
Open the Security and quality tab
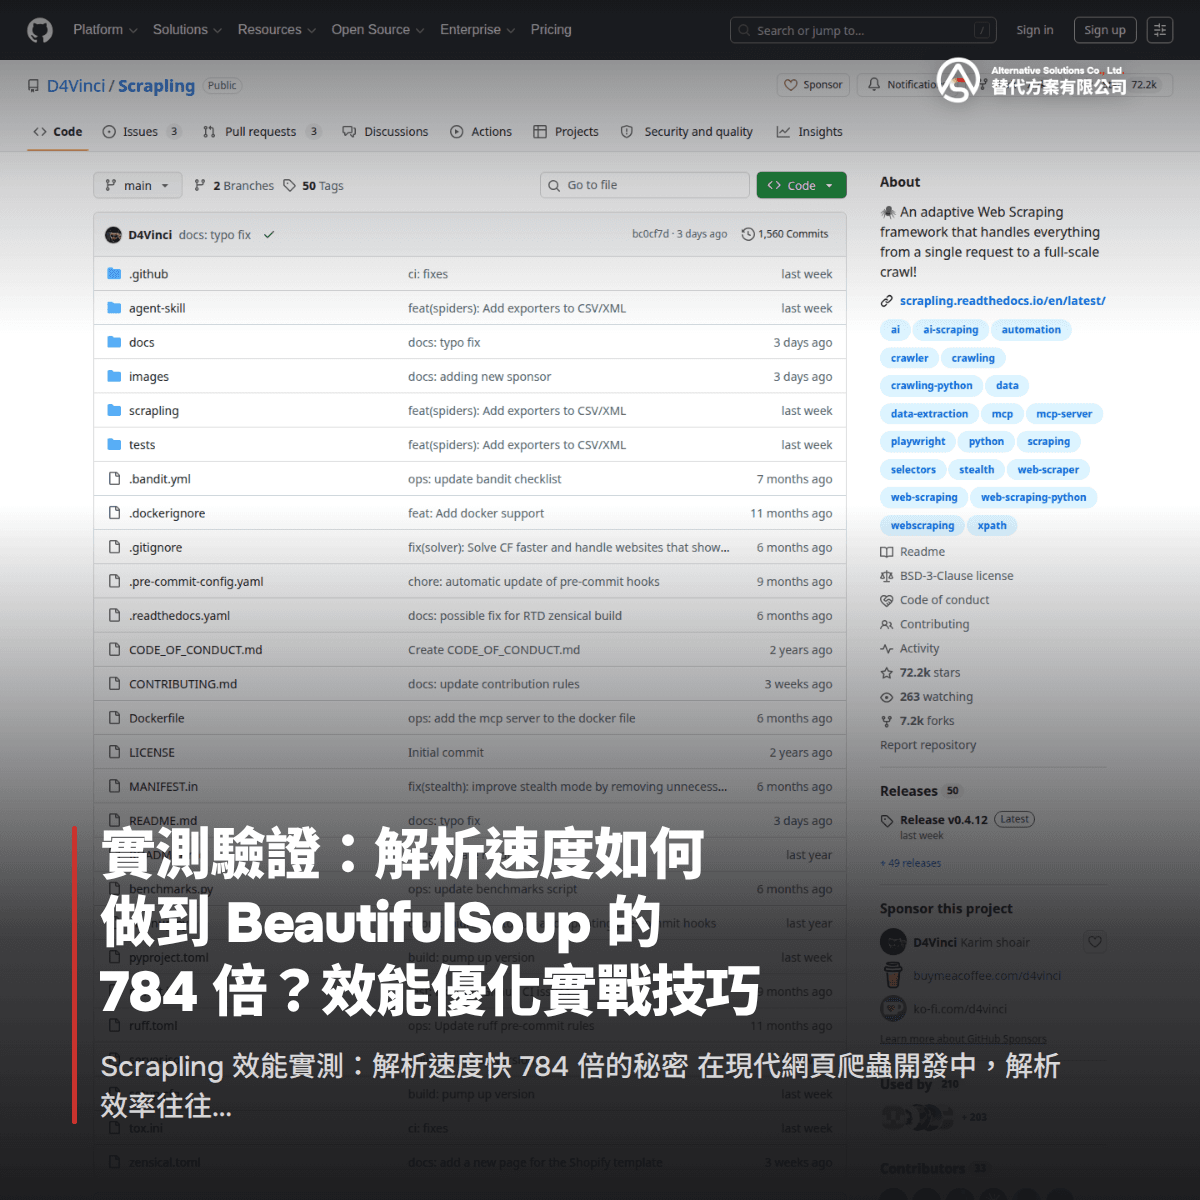687,132
